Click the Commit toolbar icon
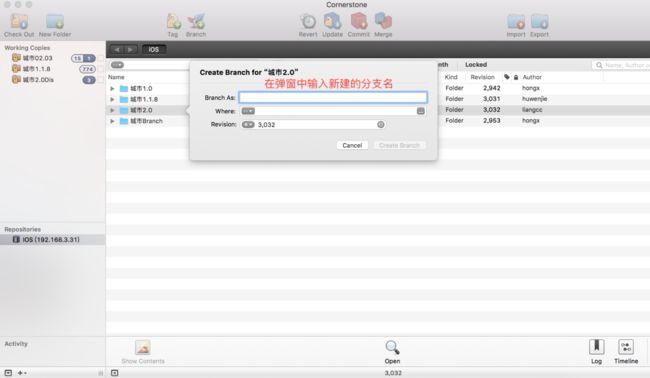The width and height of the screenshot is (650, 378). 359,21
